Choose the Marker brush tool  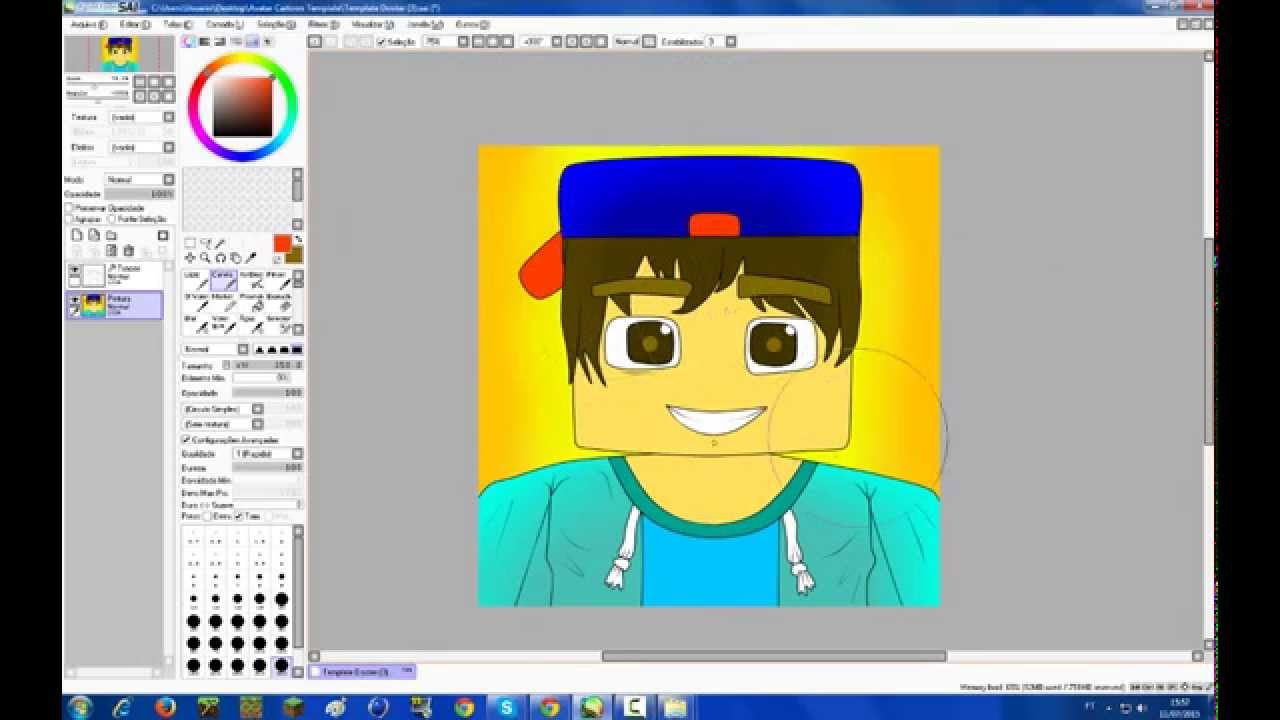223,301
